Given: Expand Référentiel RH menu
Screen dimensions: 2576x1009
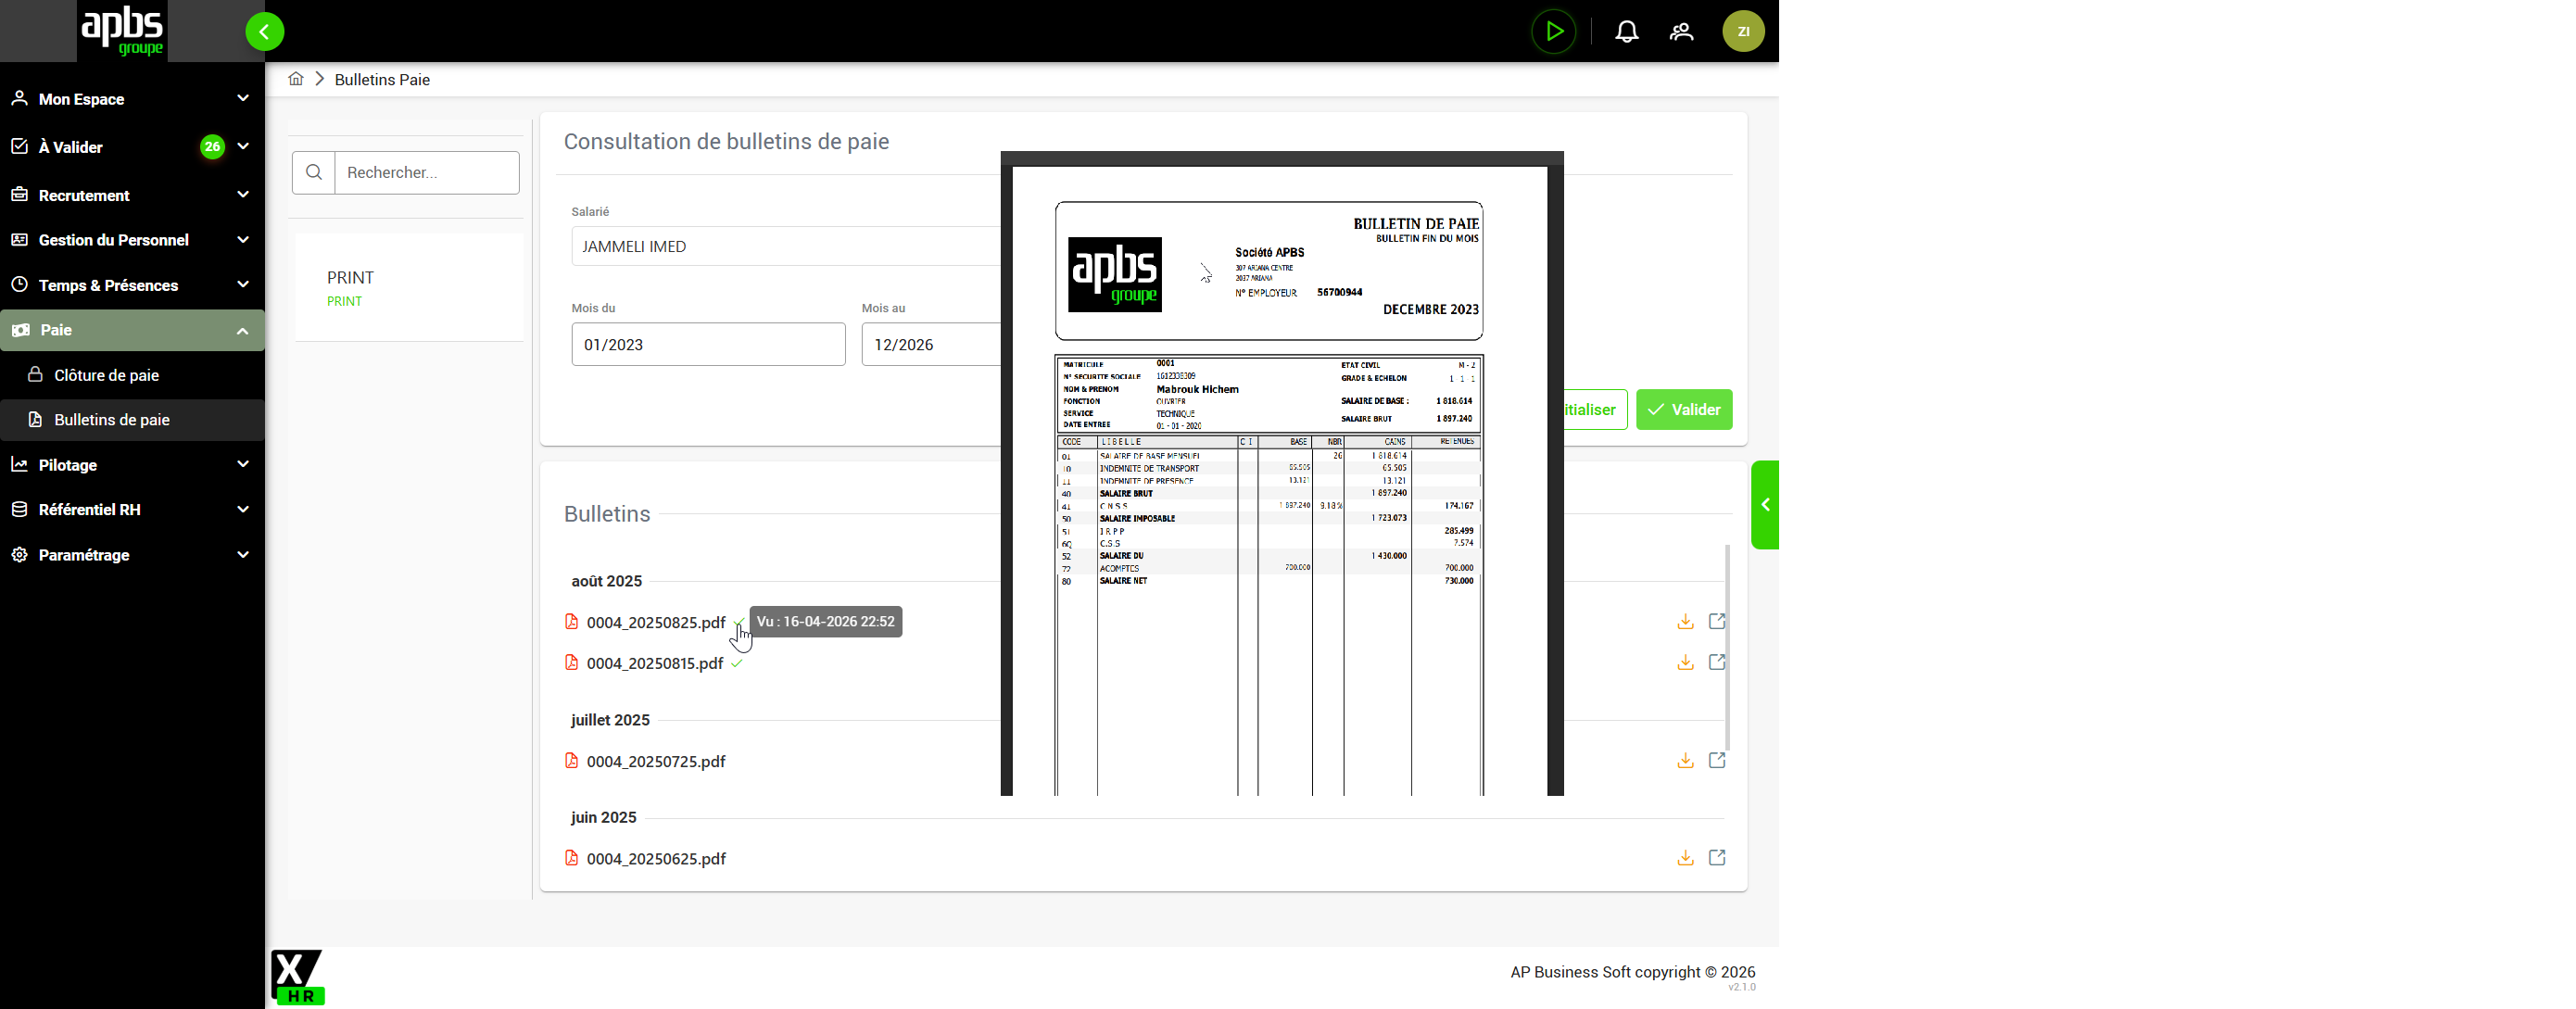Looking at the screenshot, I should [x=132, y=510].
